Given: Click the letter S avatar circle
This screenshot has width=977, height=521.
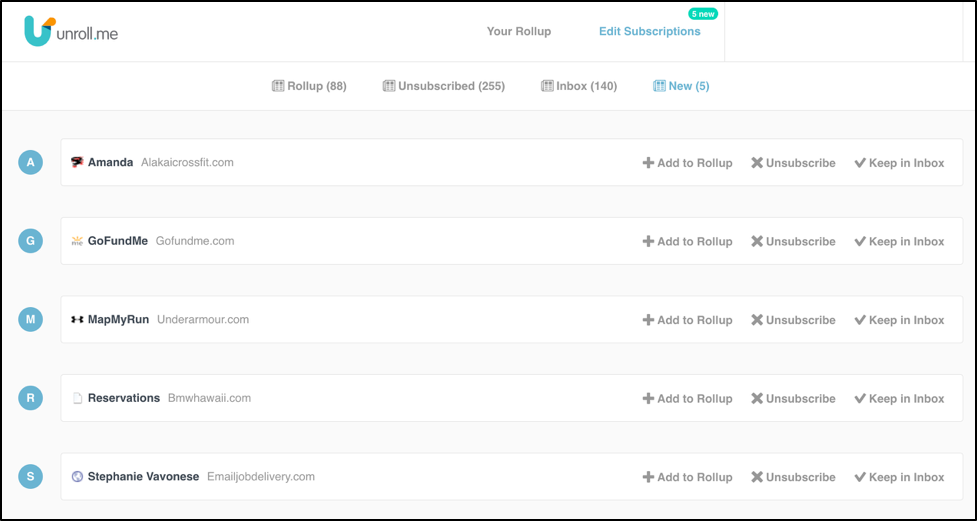Looking at the screenshot, I should pos(31,477).
